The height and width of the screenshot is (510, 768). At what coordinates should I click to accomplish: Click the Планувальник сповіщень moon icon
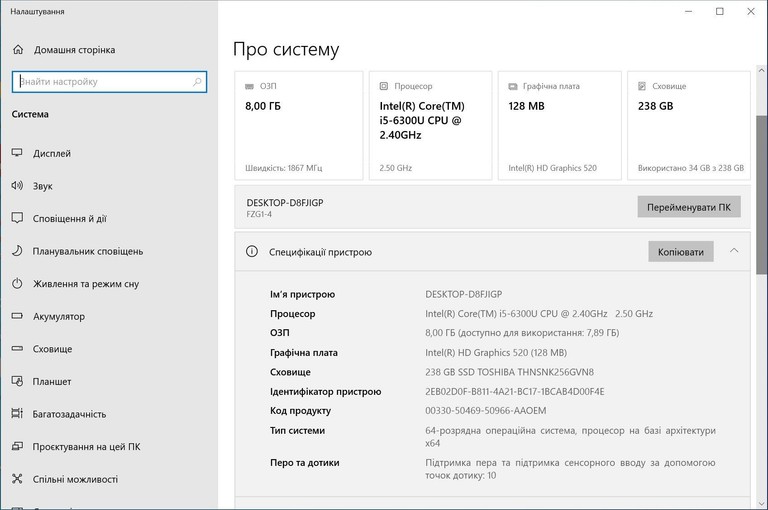click(17, 251)
